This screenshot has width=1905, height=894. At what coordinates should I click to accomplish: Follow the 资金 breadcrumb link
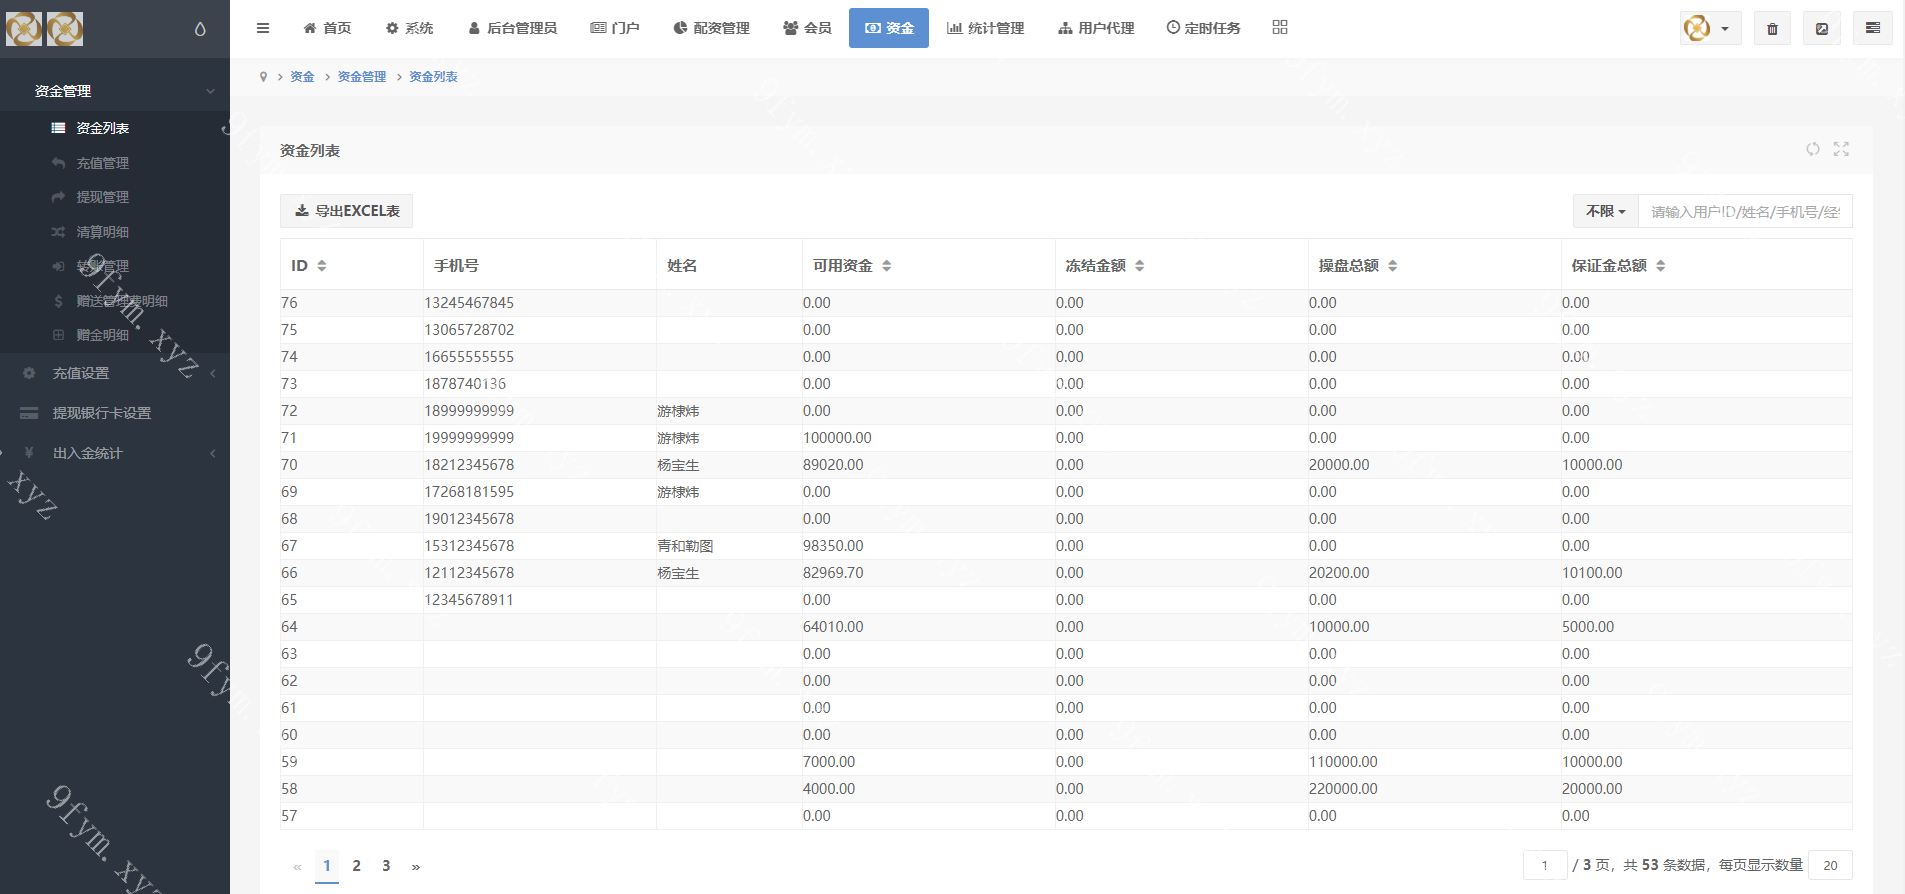click(302, 77)
